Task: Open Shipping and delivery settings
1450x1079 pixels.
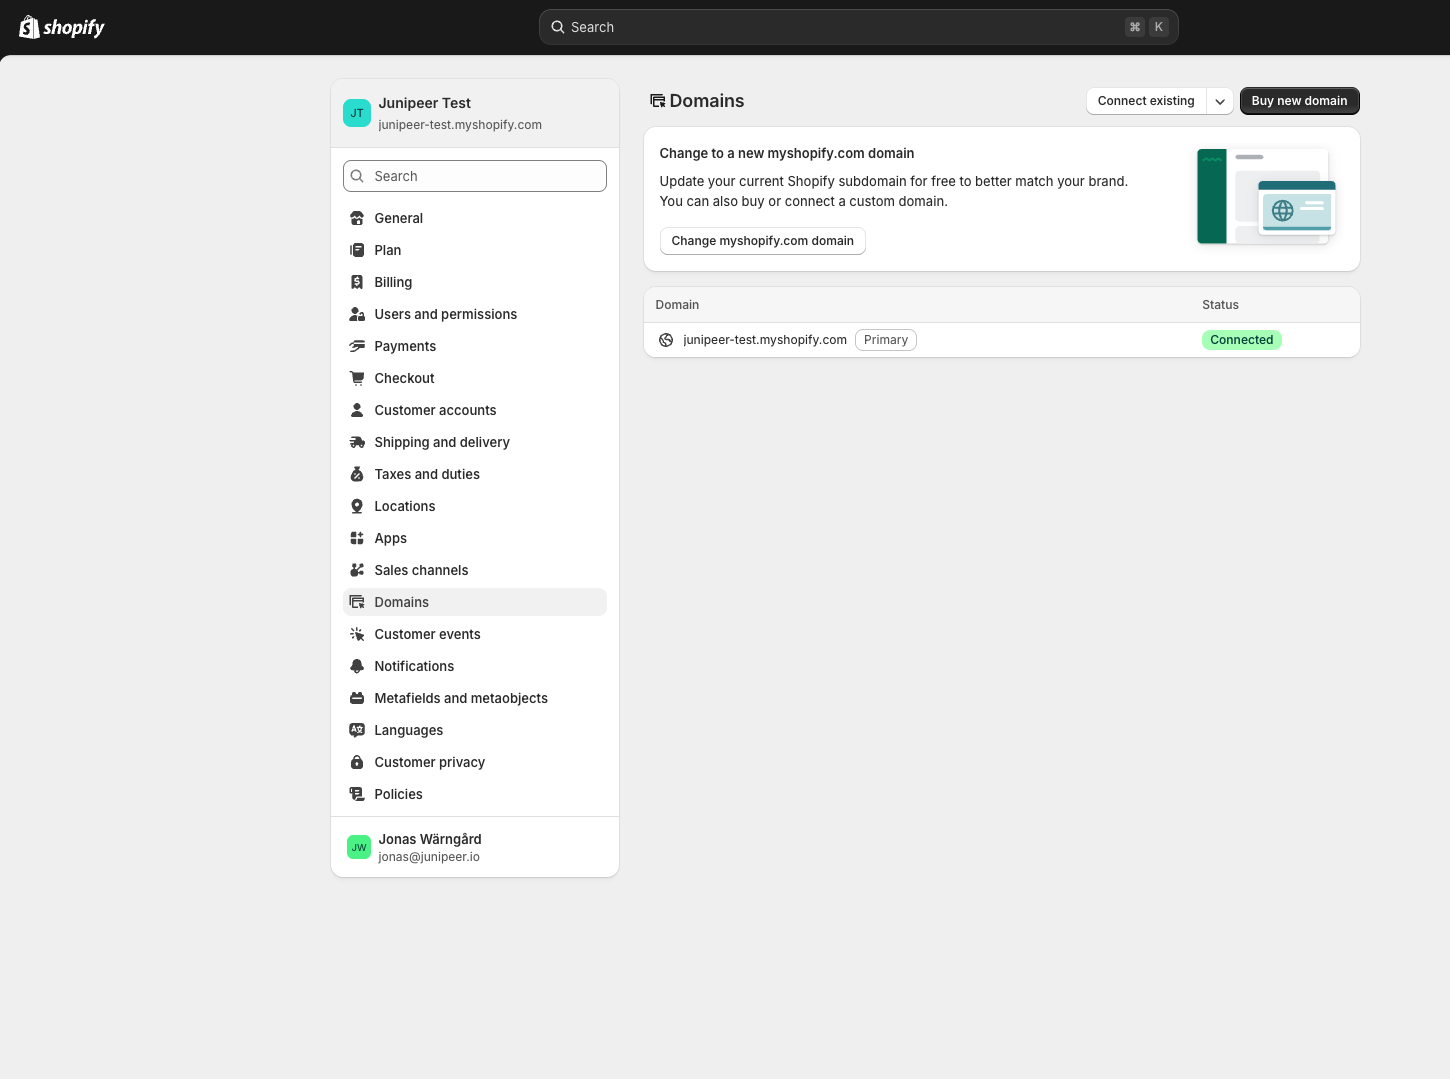Action: 475,442
